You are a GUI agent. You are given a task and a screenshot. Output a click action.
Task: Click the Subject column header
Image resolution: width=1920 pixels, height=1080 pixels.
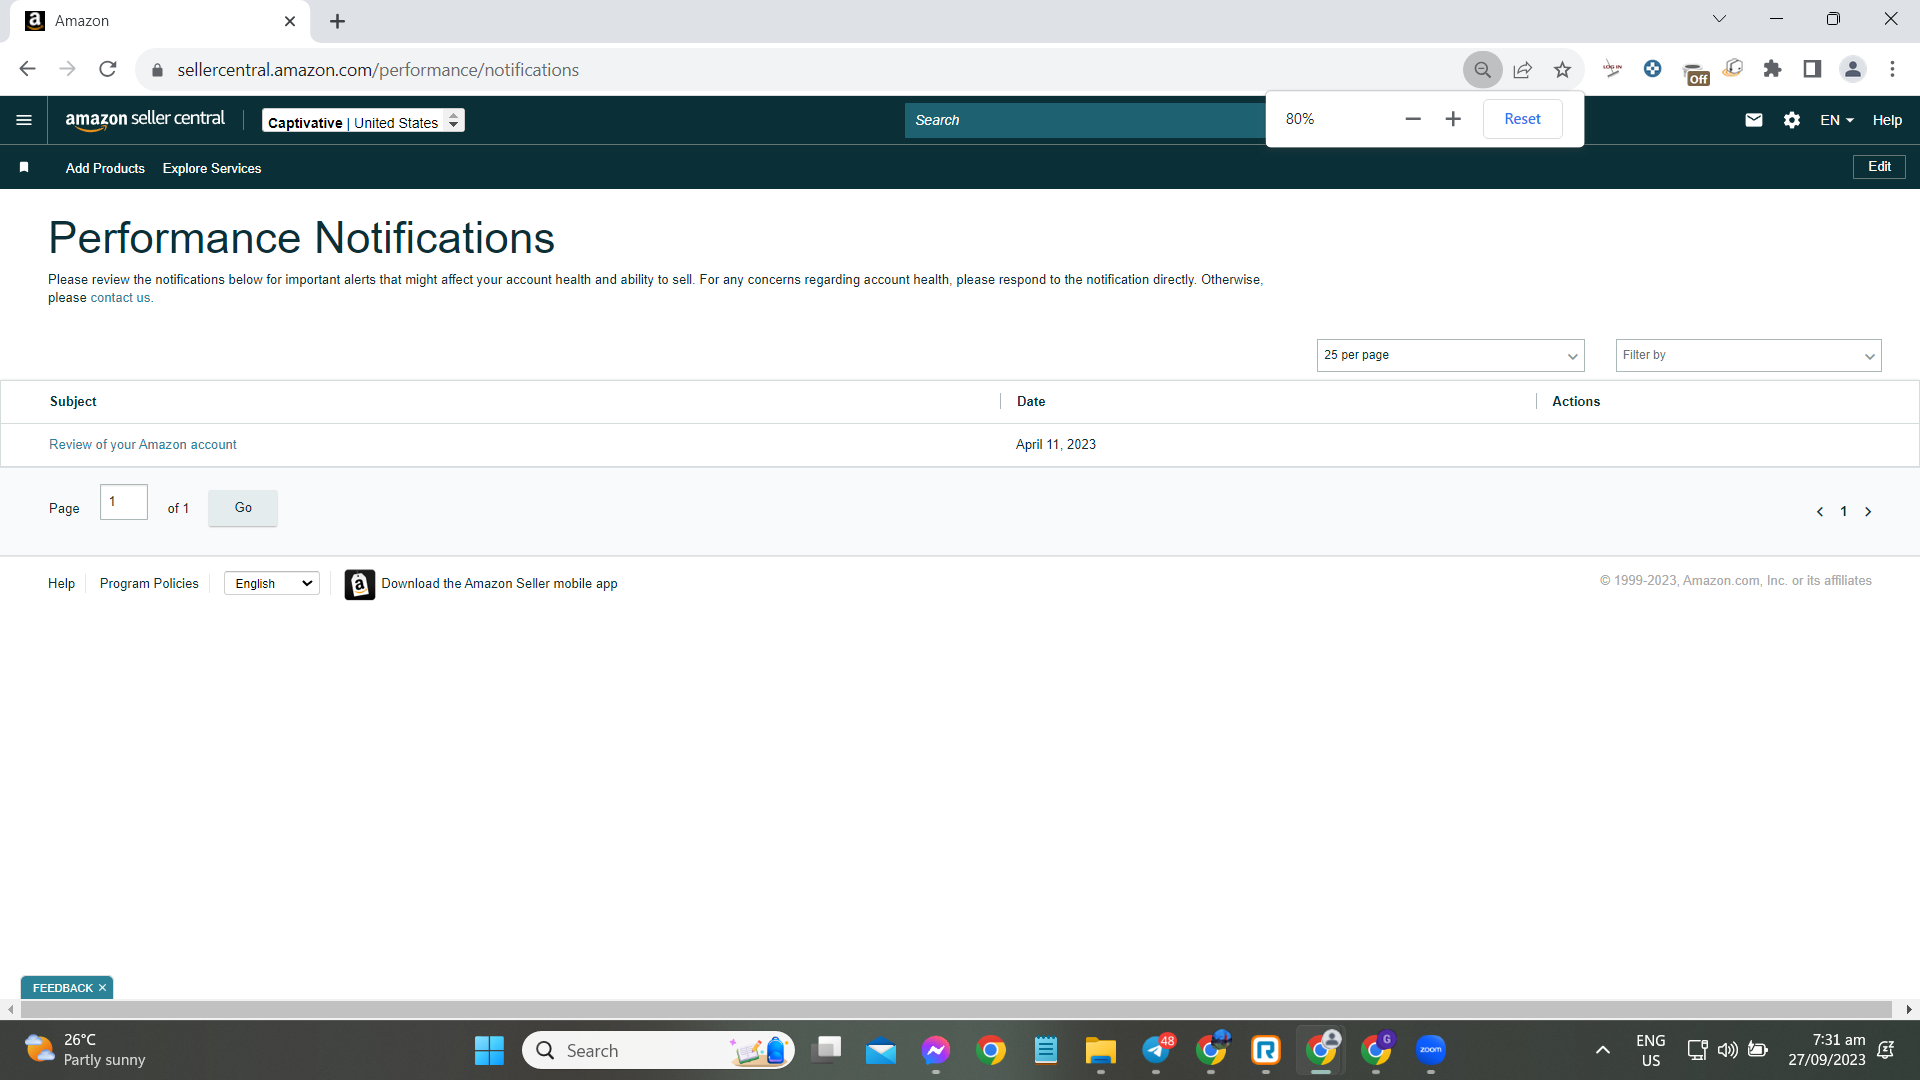73,401
